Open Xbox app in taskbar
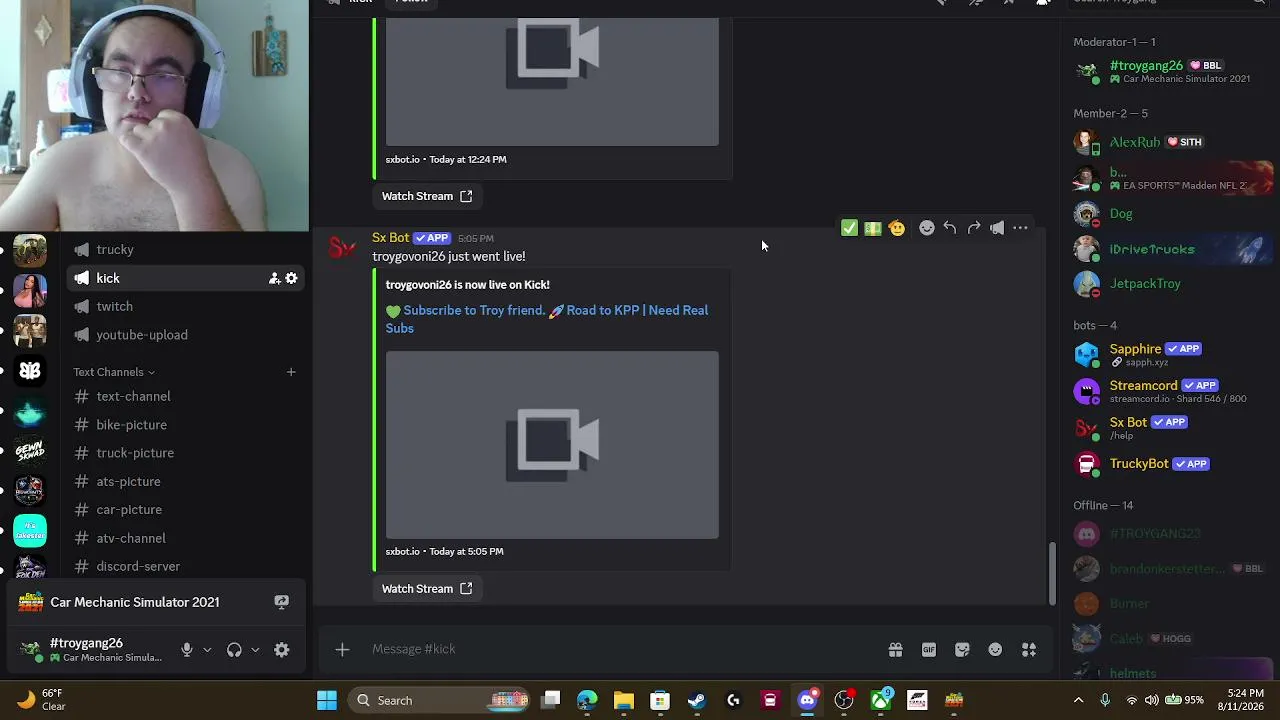Viewport: 1280px width, 720px height. pos(881,701)
